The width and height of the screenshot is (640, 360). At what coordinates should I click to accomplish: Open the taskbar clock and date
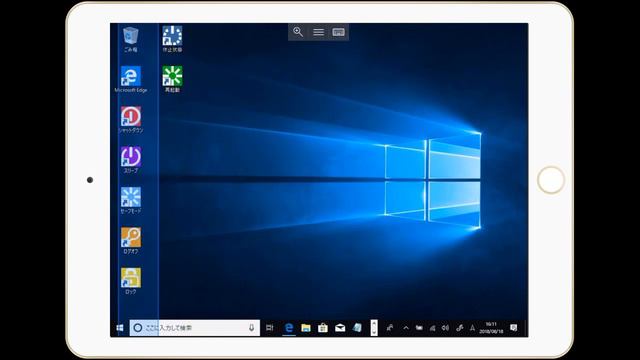click(x=491, y=328)
